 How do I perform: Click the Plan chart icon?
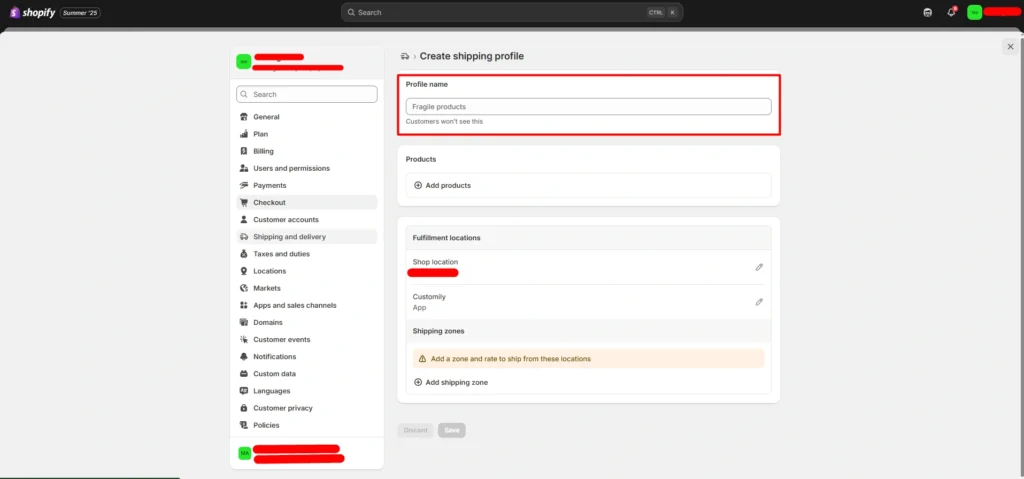point(244,134)
